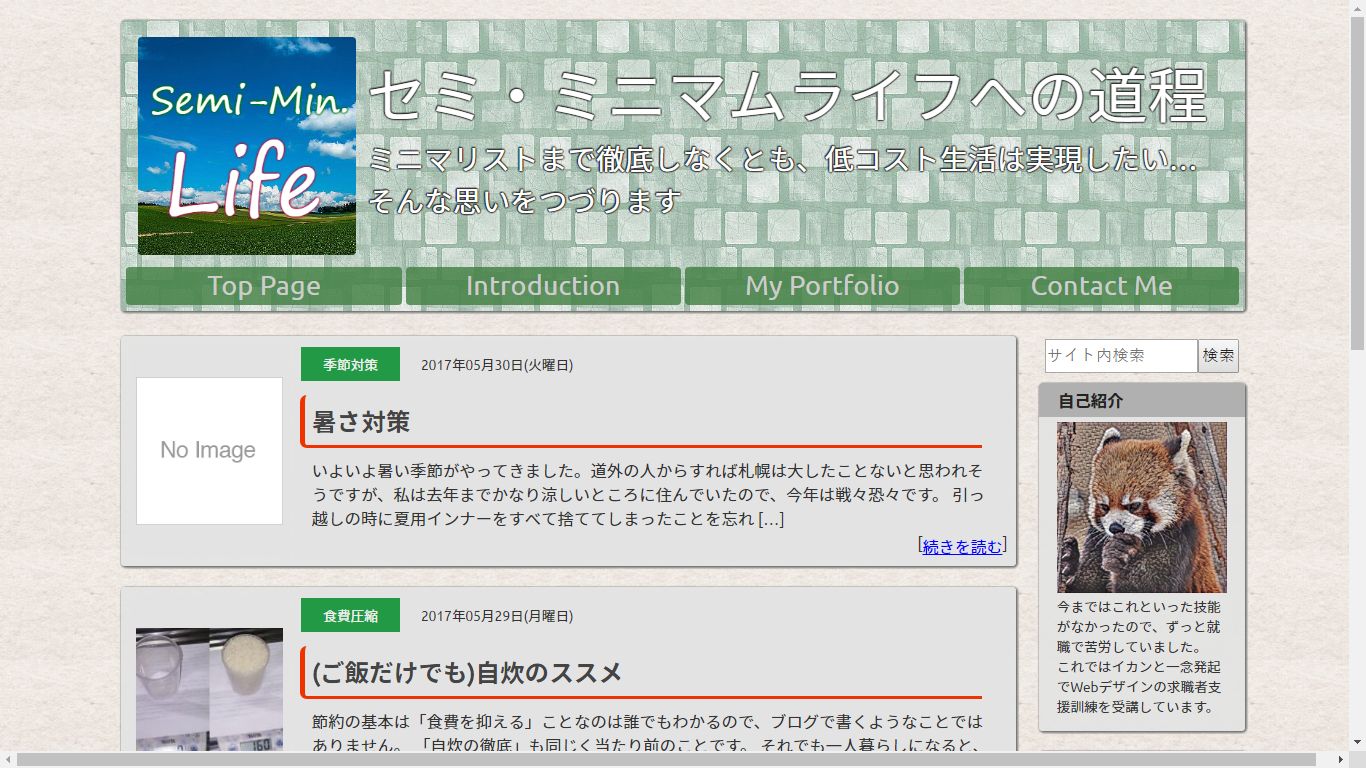Select the Contact Me navigation item
1366x768 pixels.
(1101, 286)
